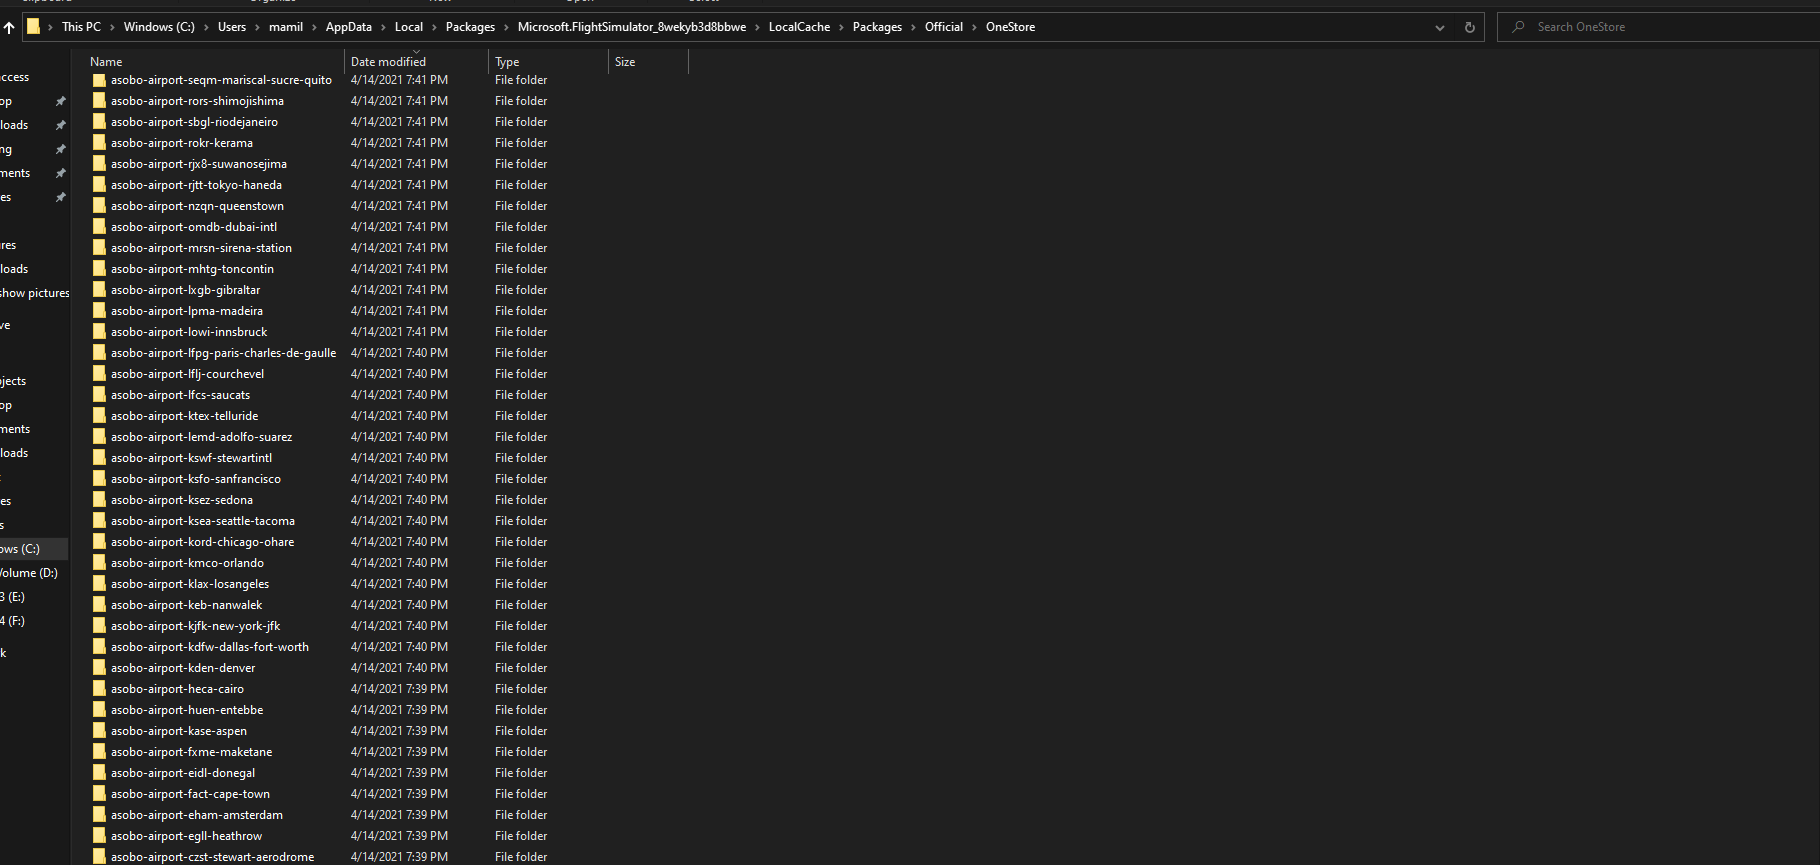Select Windows (C:) drive in navigation pane
Screen dimensions: 1820x865
[x=22, y=549]
